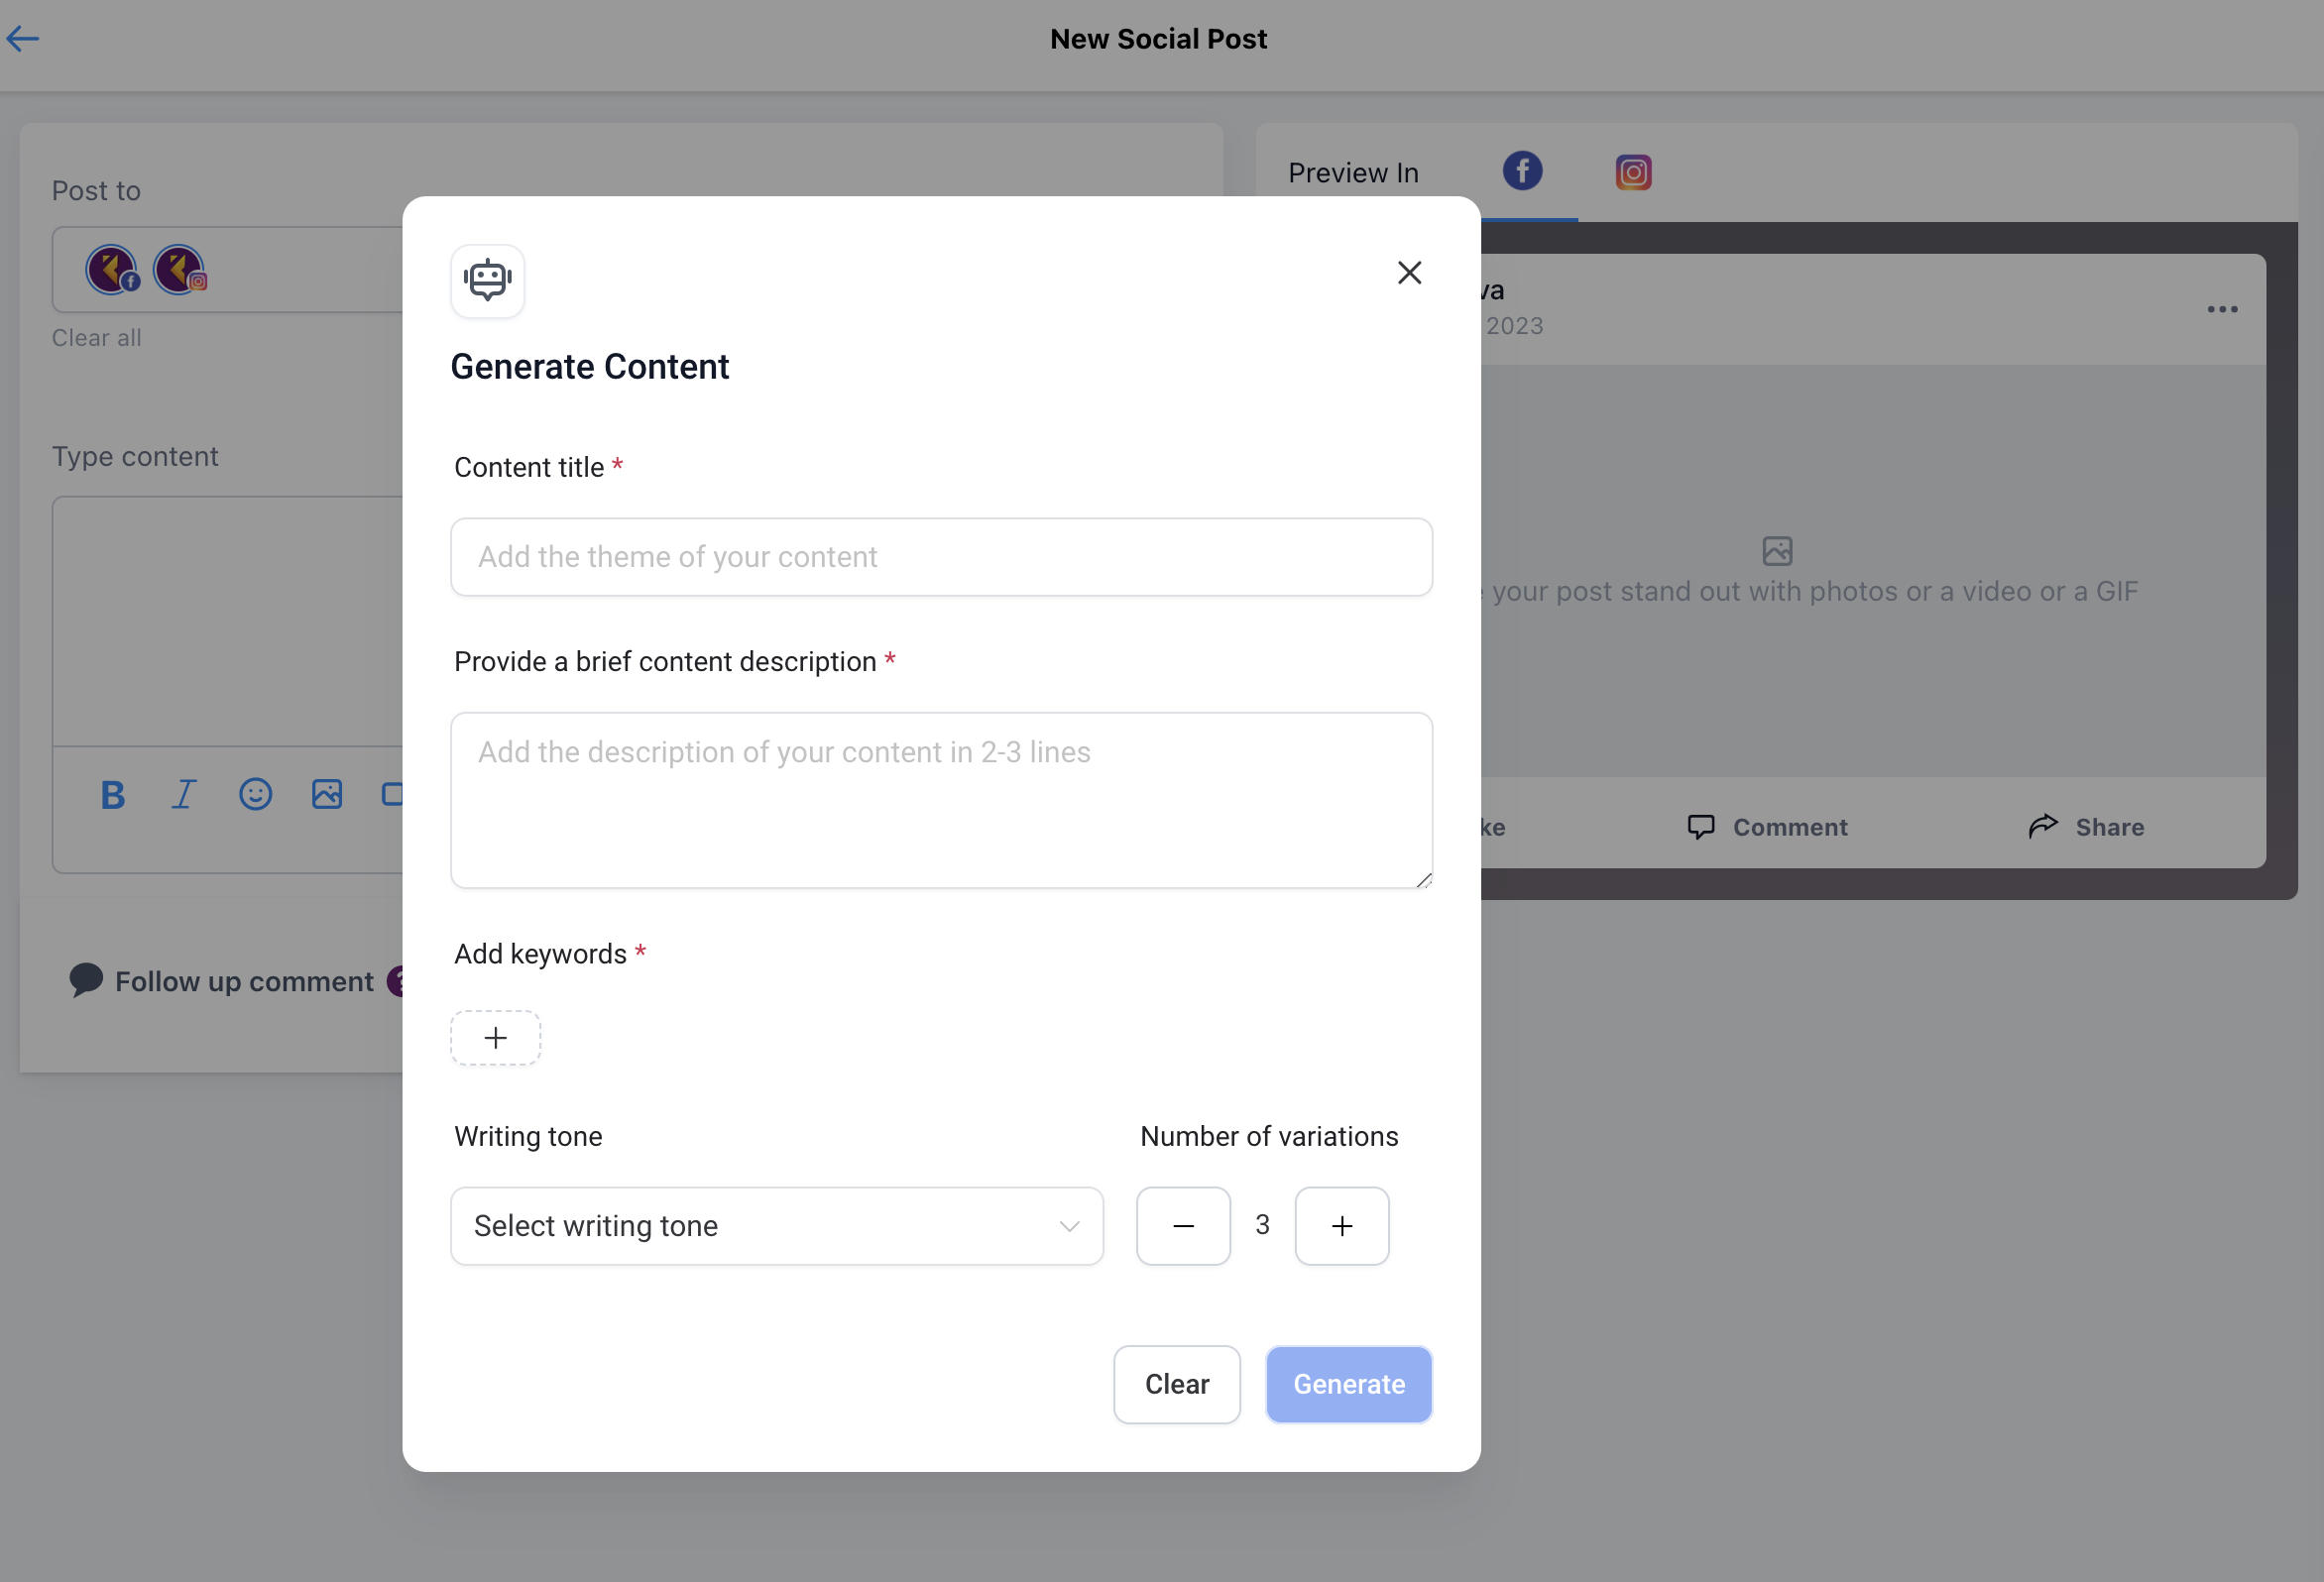Click the Clear all link
2324x1582 pixels.
point(96,338)
